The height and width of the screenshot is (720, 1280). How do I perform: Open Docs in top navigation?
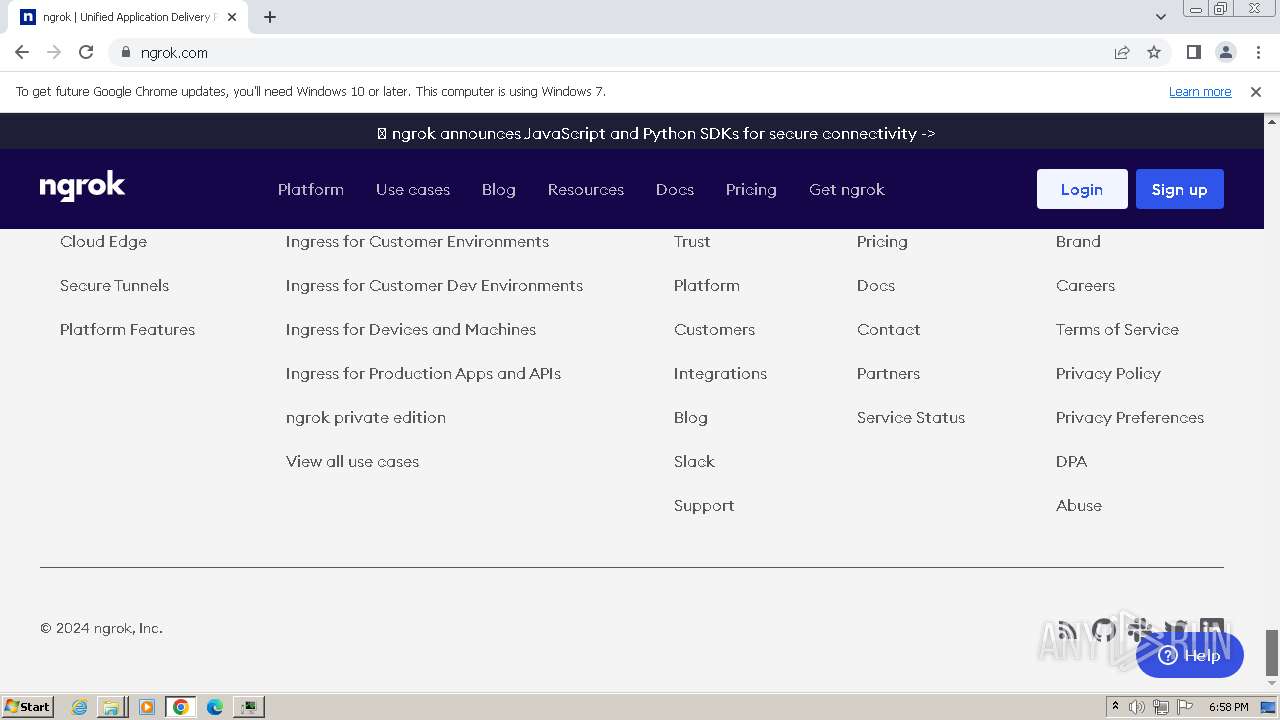[x=675, y=189]
